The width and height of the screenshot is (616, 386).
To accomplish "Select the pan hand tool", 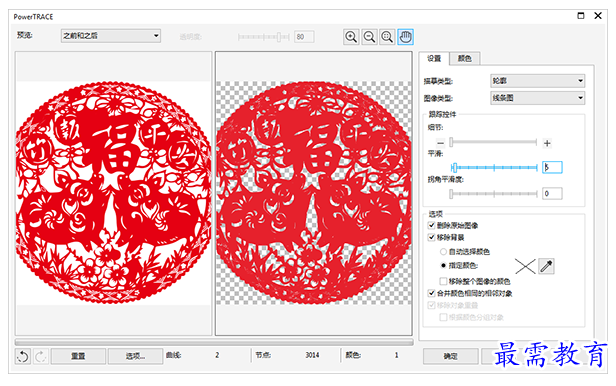I will (405, 37).
